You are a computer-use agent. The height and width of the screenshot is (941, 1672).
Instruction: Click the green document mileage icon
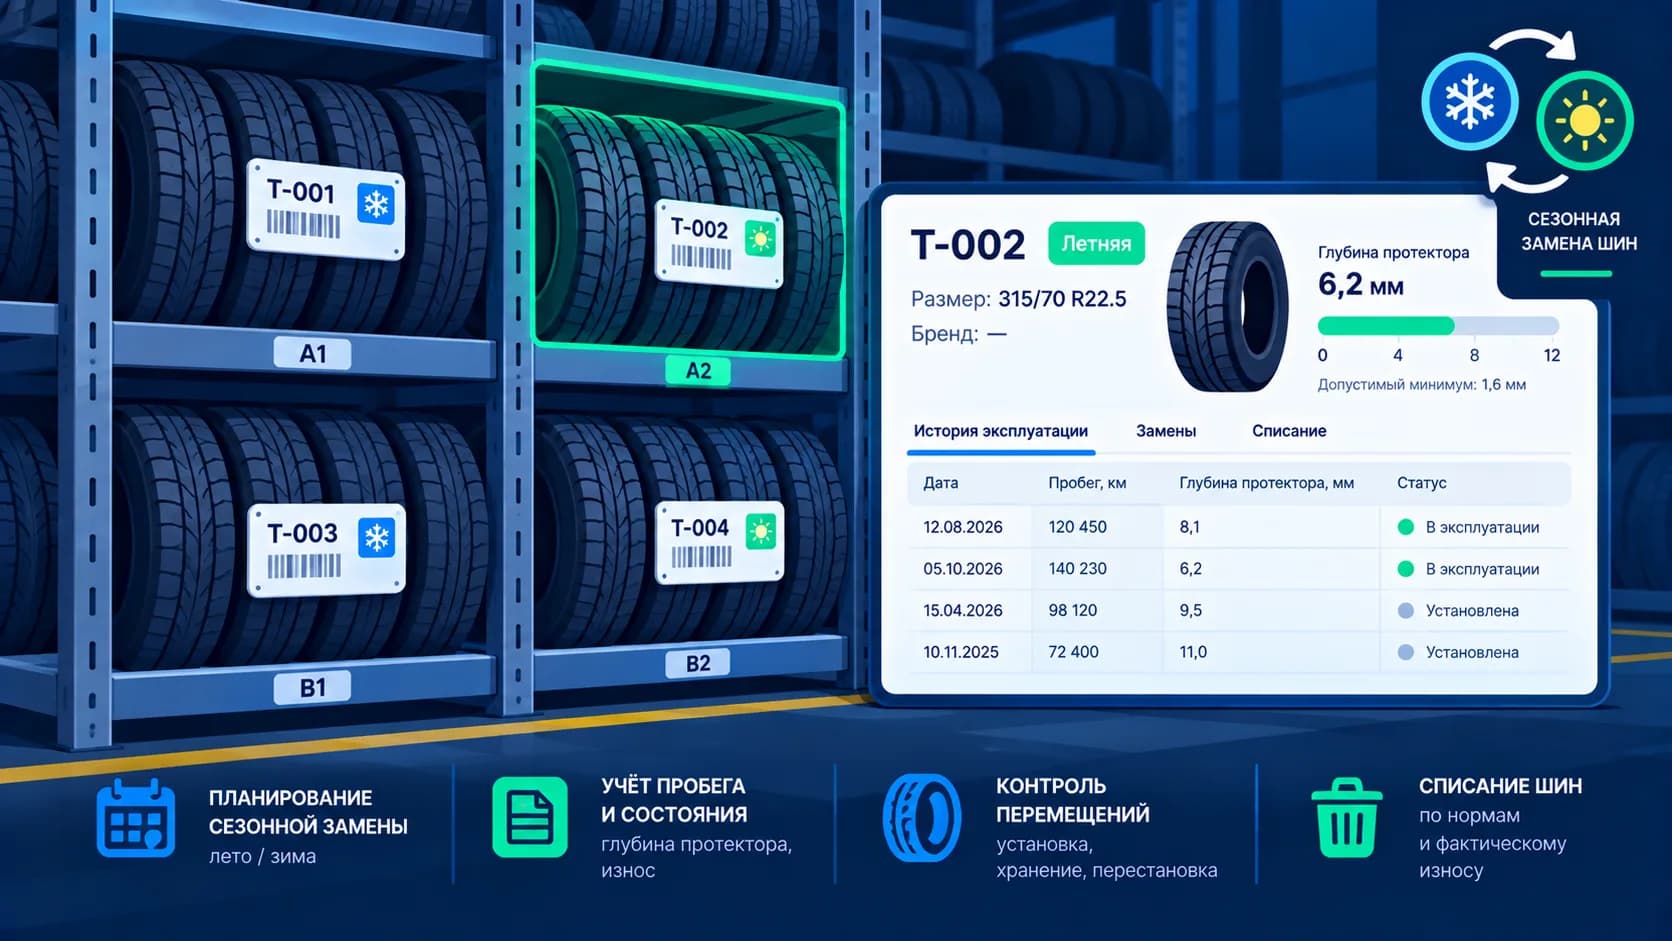[530, 817]
